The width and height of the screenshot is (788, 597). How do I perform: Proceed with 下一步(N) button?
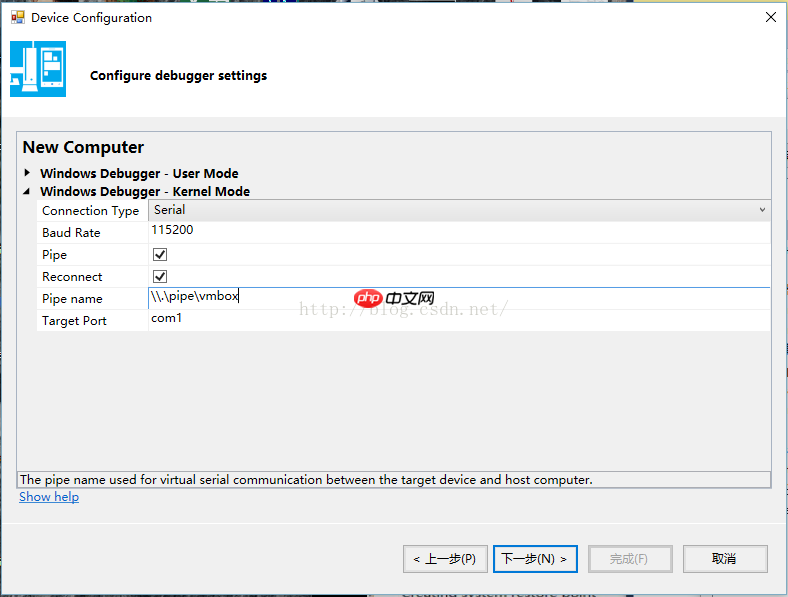click(x=535, y=559)
